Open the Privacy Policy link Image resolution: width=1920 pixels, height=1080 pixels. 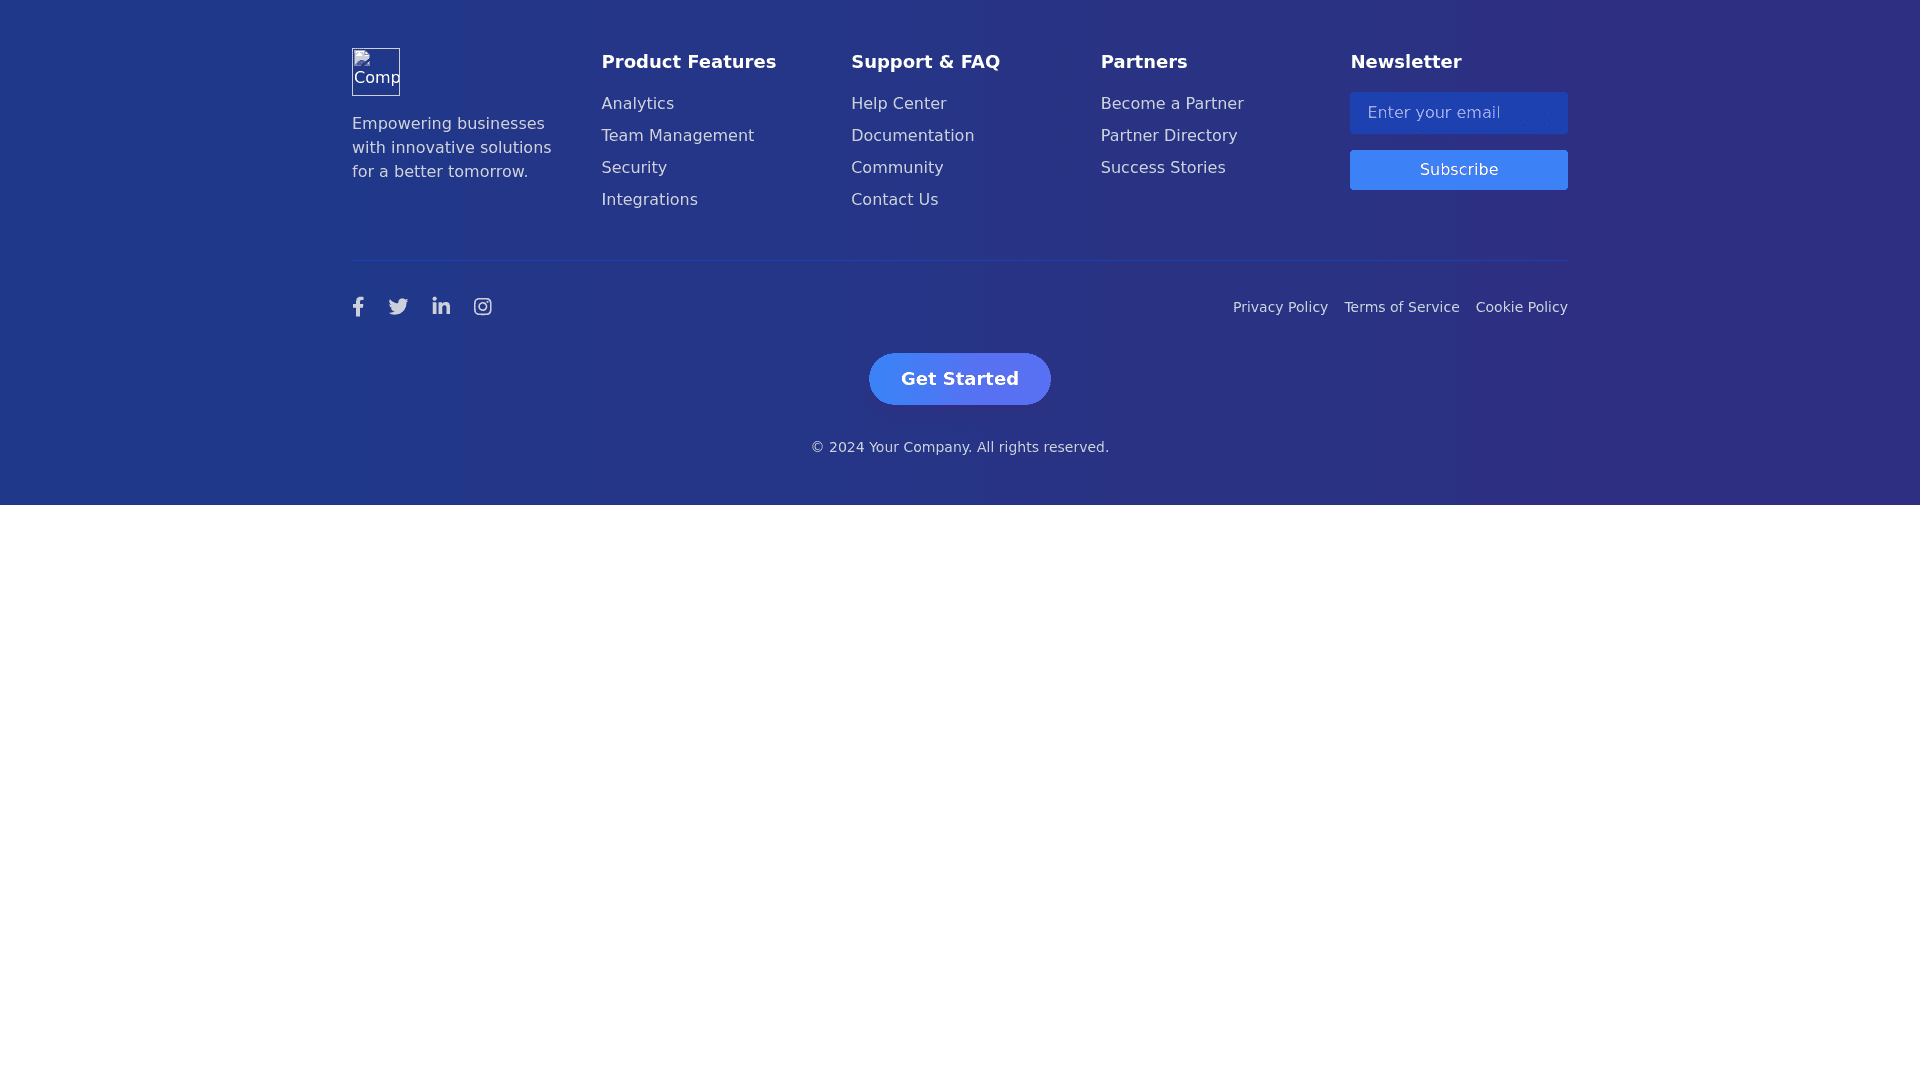pos(1280,308)
